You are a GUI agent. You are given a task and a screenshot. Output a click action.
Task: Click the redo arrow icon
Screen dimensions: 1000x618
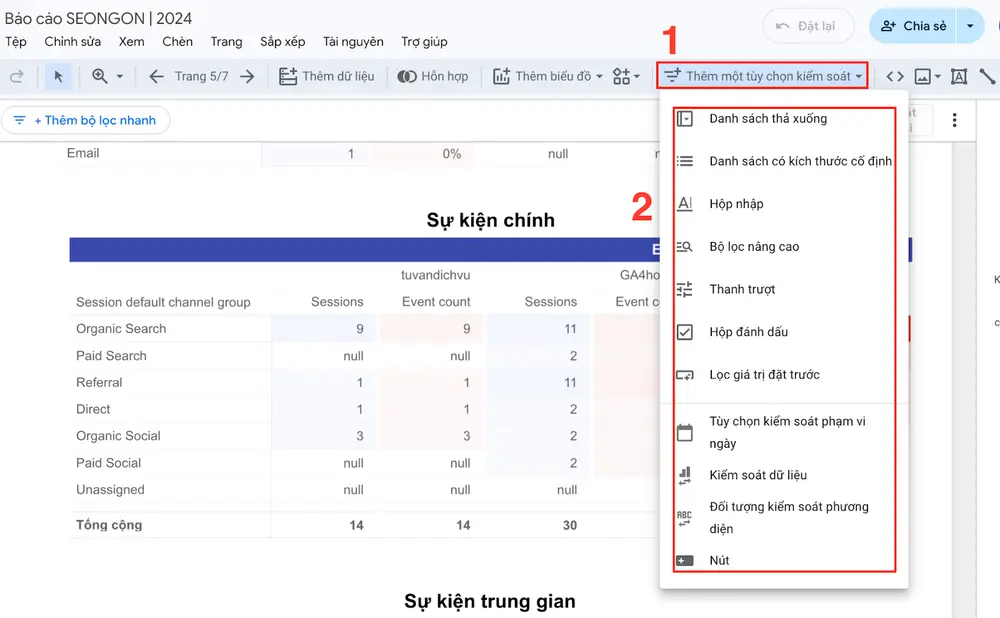17,77
